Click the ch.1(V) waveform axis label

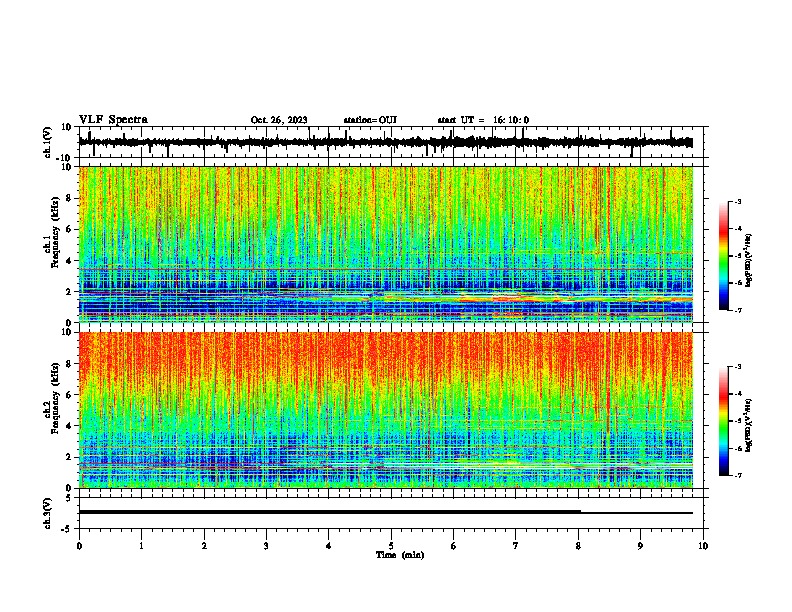coord(48,142)
